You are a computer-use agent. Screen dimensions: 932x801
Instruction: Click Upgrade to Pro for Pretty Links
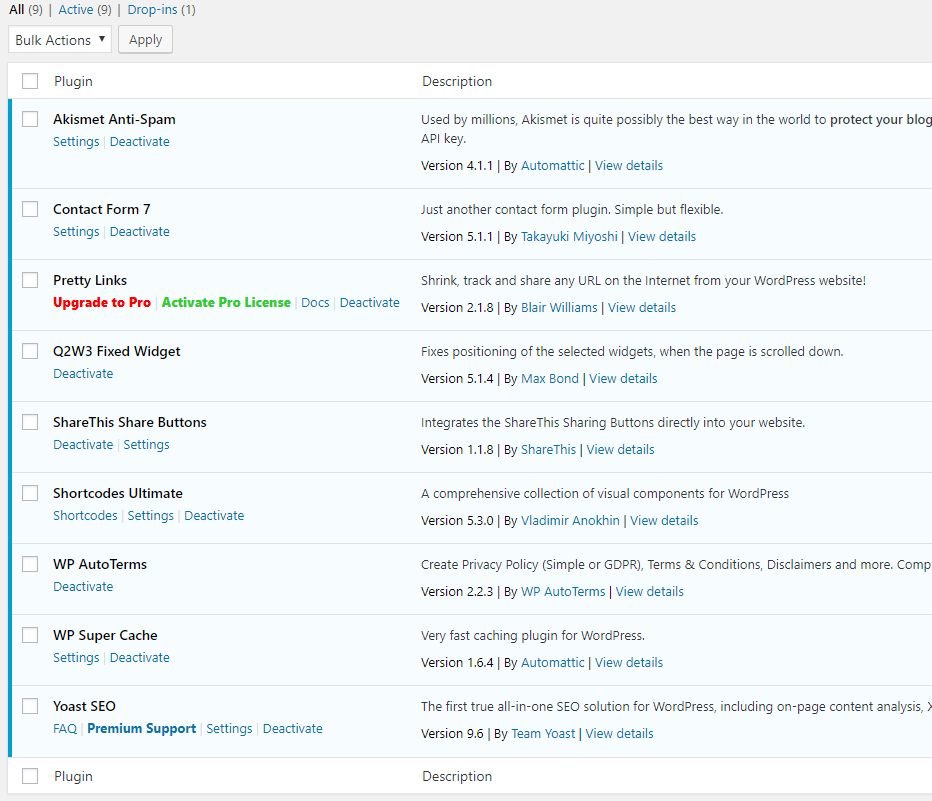click(102, 302)
